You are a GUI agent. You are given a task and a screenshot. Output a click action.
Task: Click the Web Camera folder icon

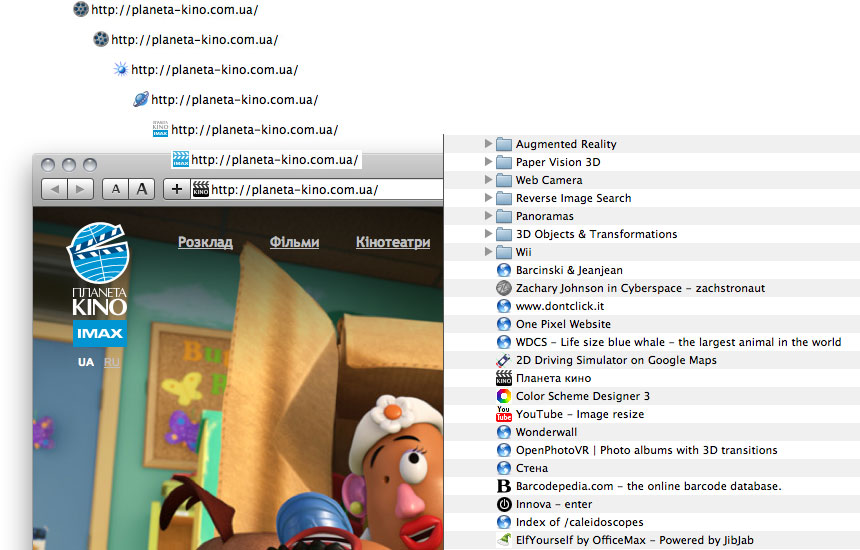click(503, 180)
